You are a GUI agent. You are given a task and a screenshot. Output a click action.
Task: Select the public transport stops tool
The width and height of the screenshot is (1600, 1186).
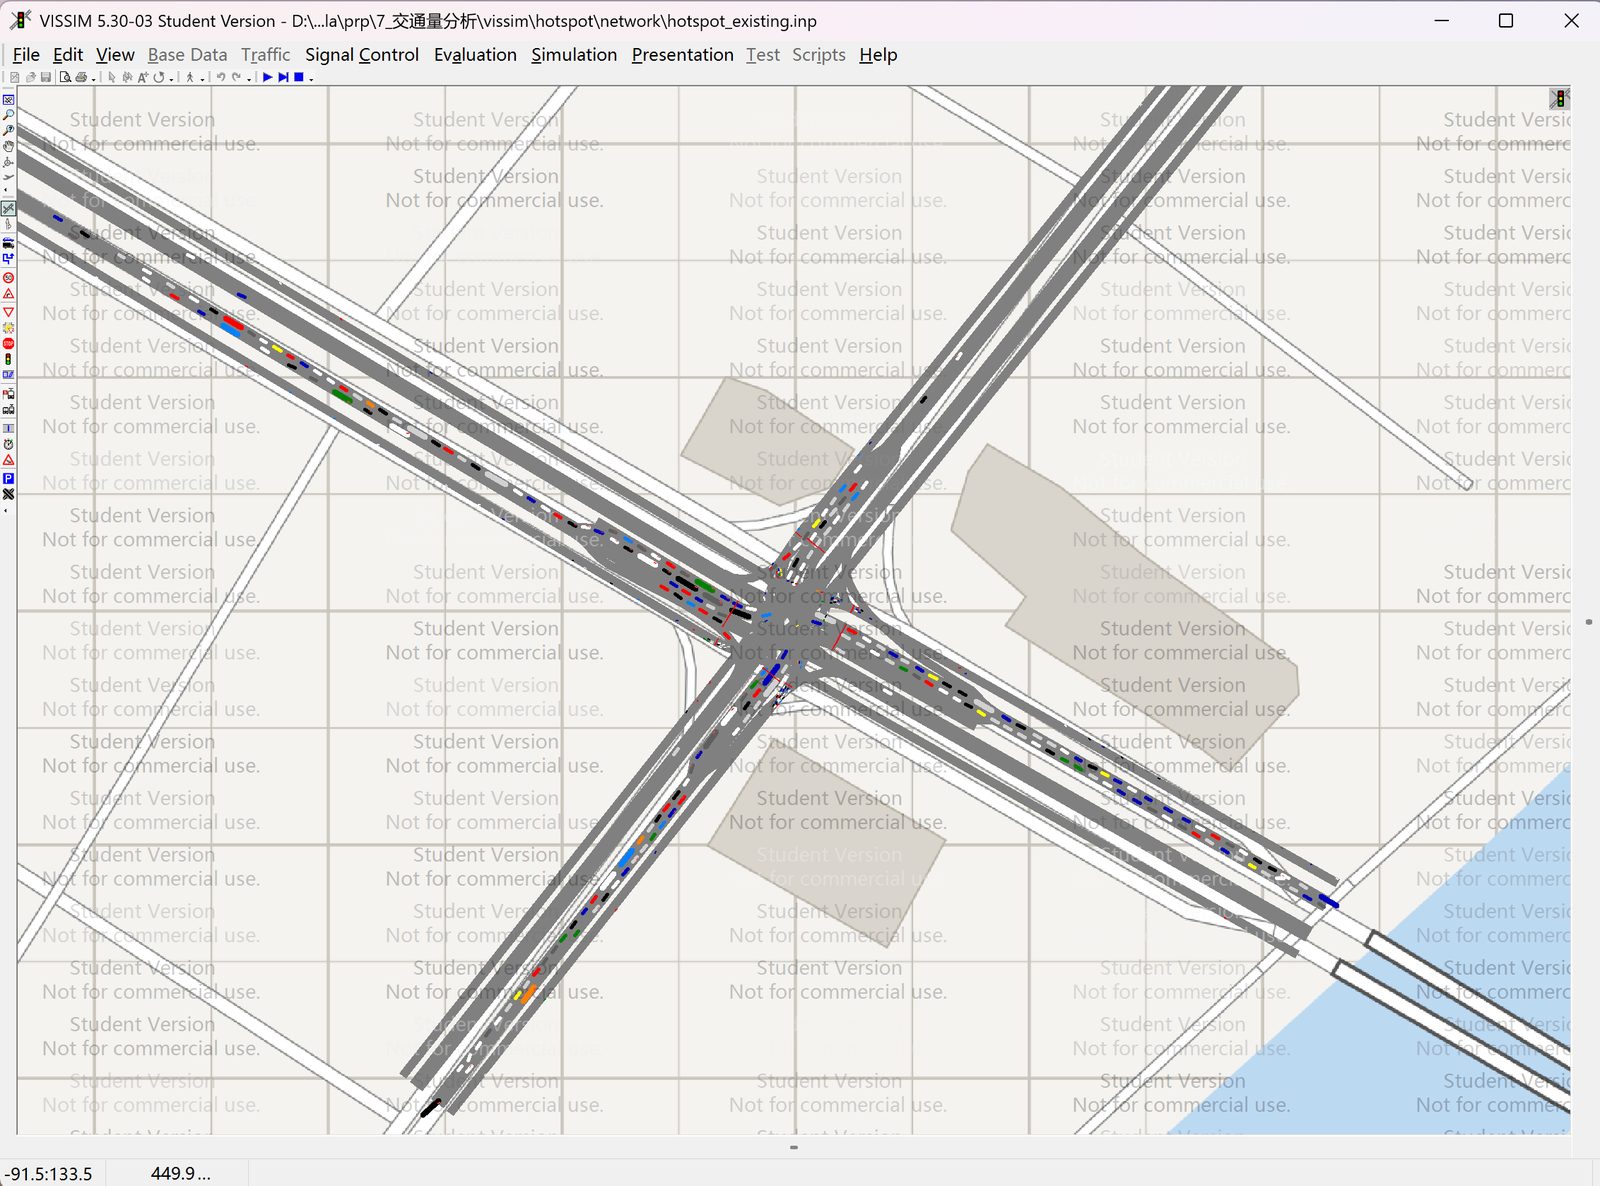(x=8, y=395)
